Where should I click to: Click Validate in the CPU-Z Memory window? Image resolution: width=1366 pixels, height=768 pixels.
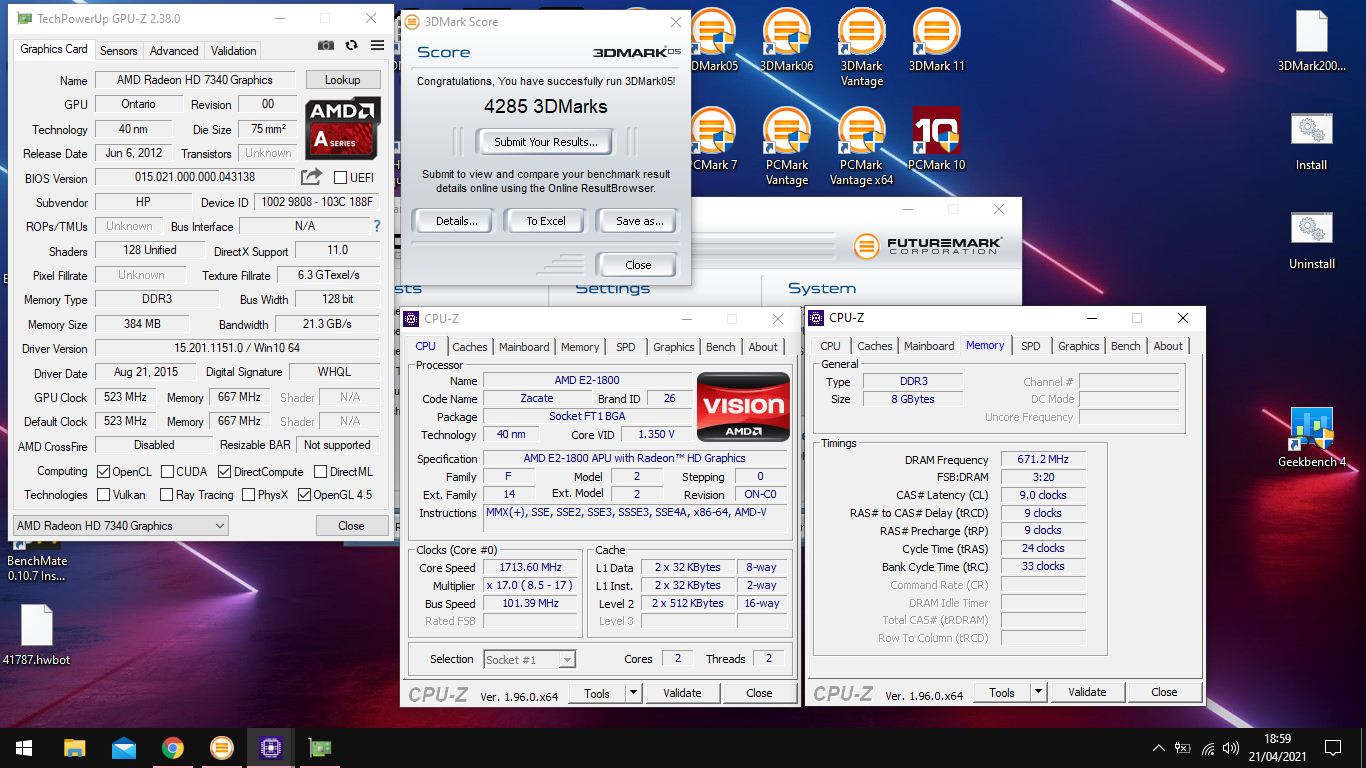1087,692
